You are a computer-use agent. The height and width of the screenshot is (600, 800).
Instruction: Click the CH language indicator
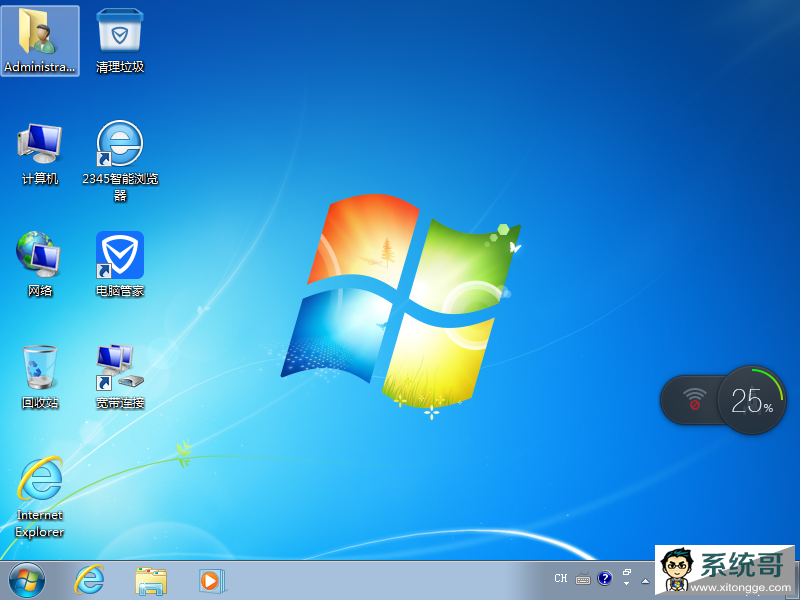point(561,579)
